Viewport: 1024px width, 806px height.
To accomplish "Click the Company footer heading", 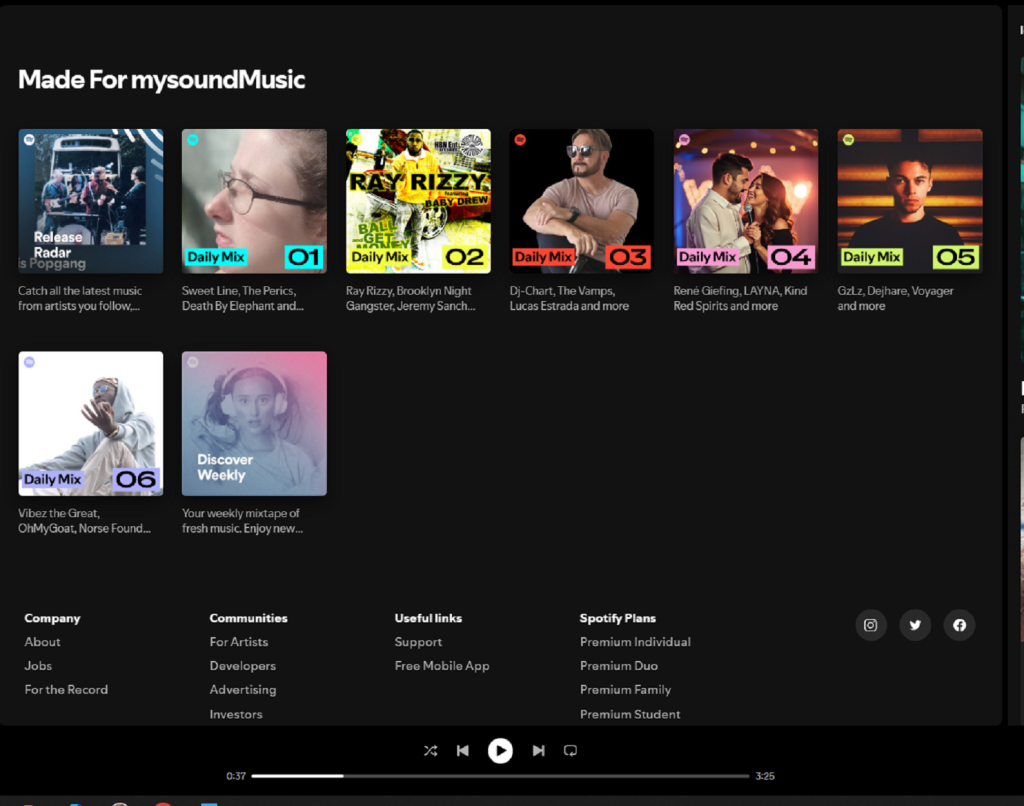I will tap(52, 618).
